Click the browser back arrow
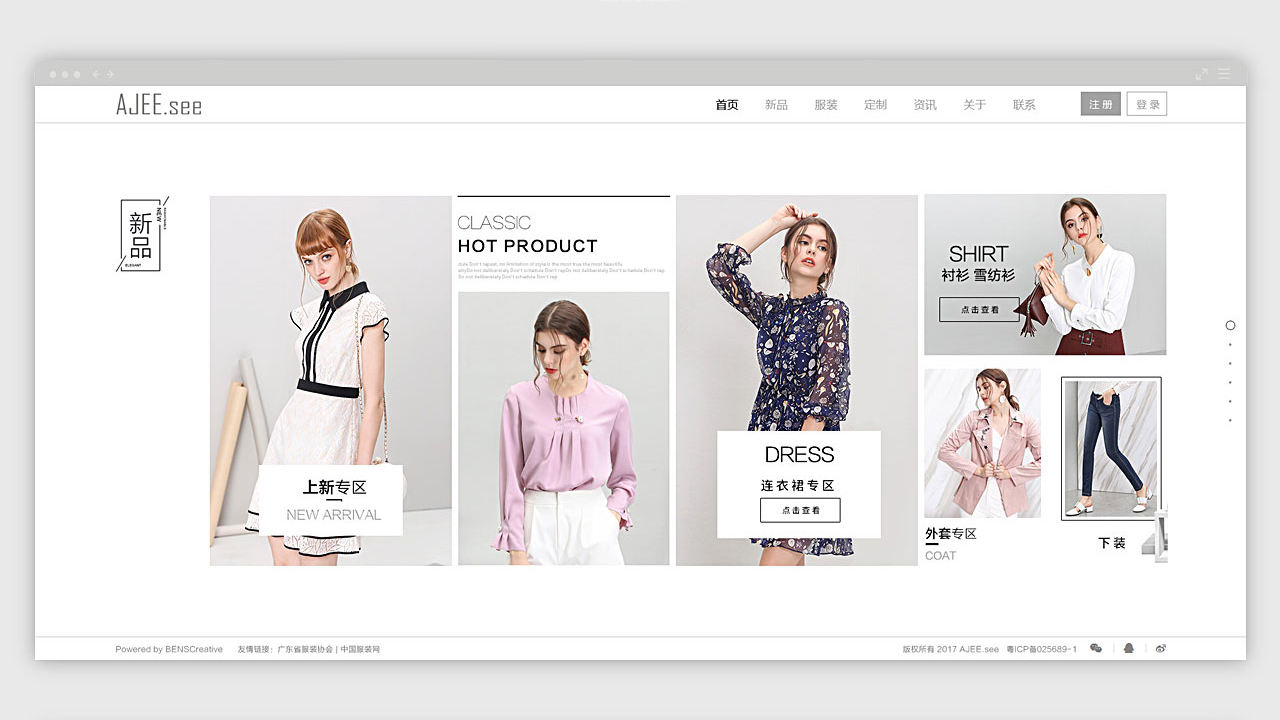Image resolution: width=1280 pixels, height=720 pixels. click(x=96, y=74)
